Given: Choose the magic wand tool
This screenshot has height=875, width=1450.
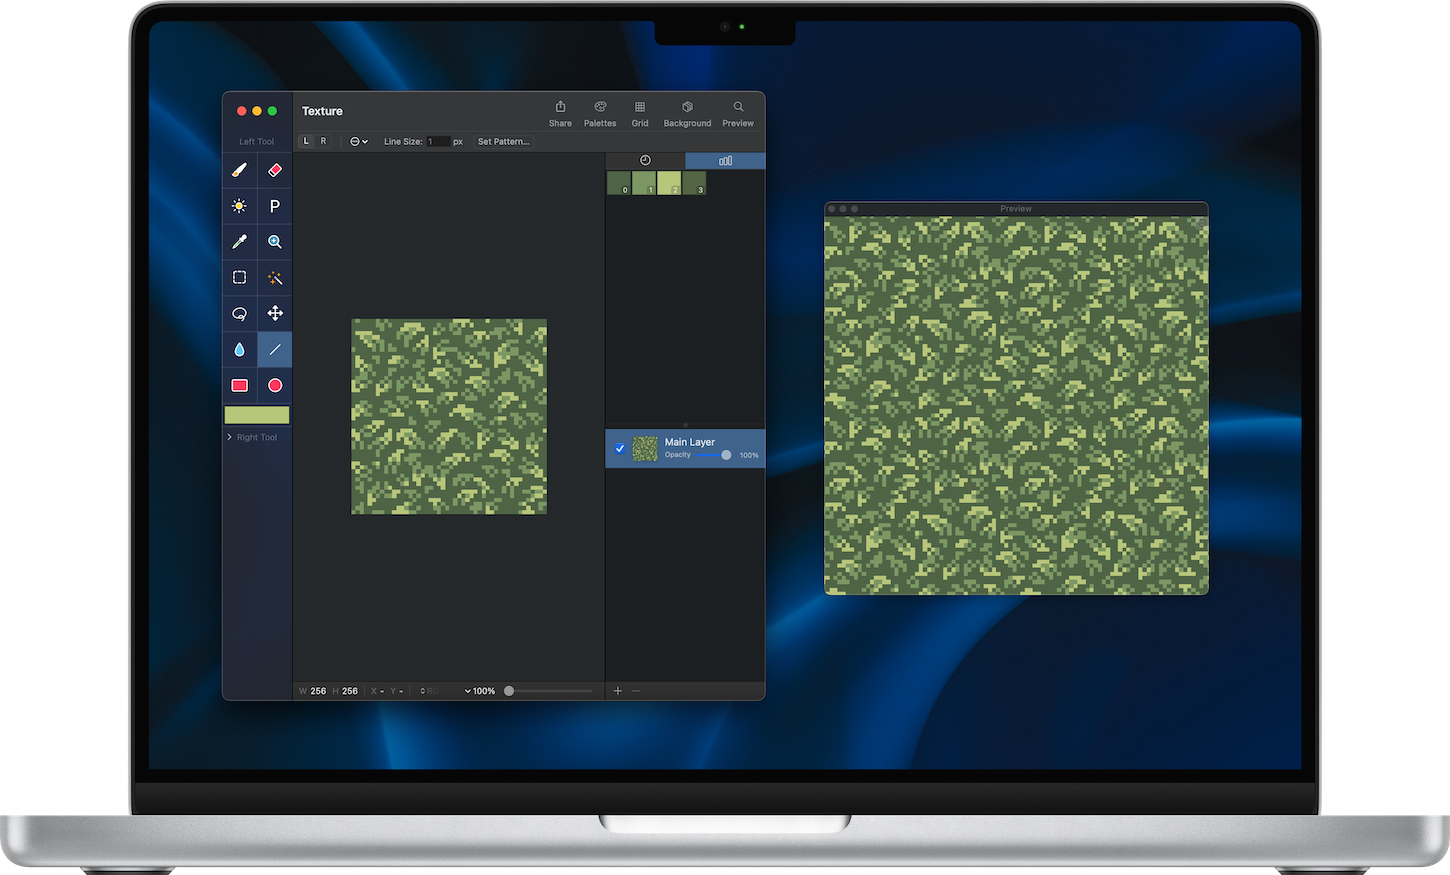Looking at the screenshot, I should pyautogui.click(x=275, y=277).
